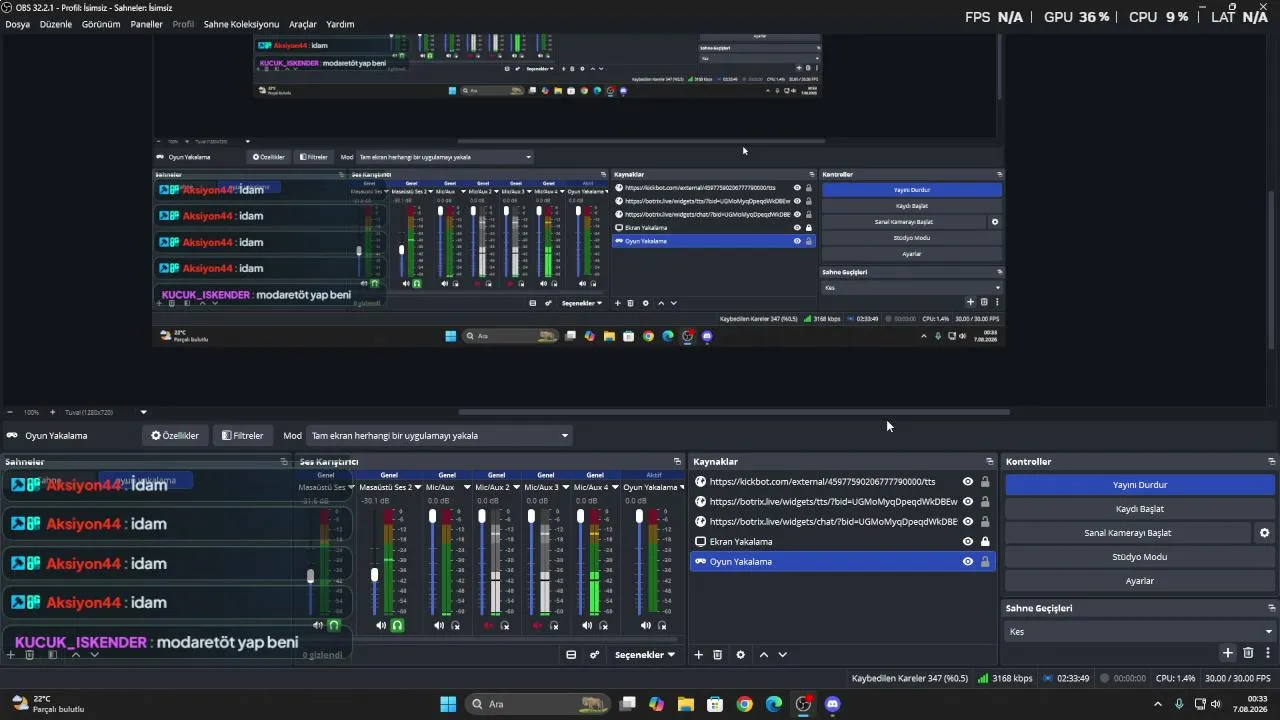
Task: Add a scene transition with plus icon
Action: tap(1228, 653)
